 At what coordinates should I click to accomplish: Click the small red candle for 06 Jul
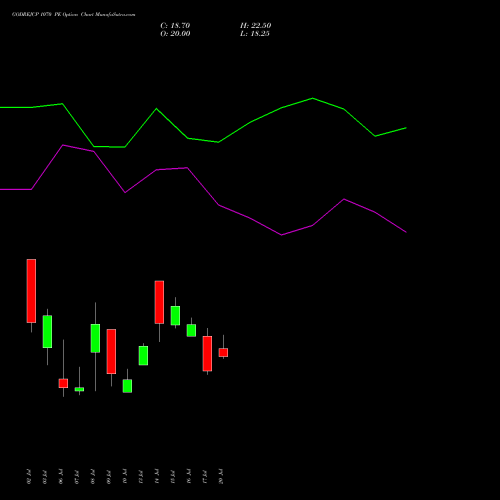[x=63, y=383]
